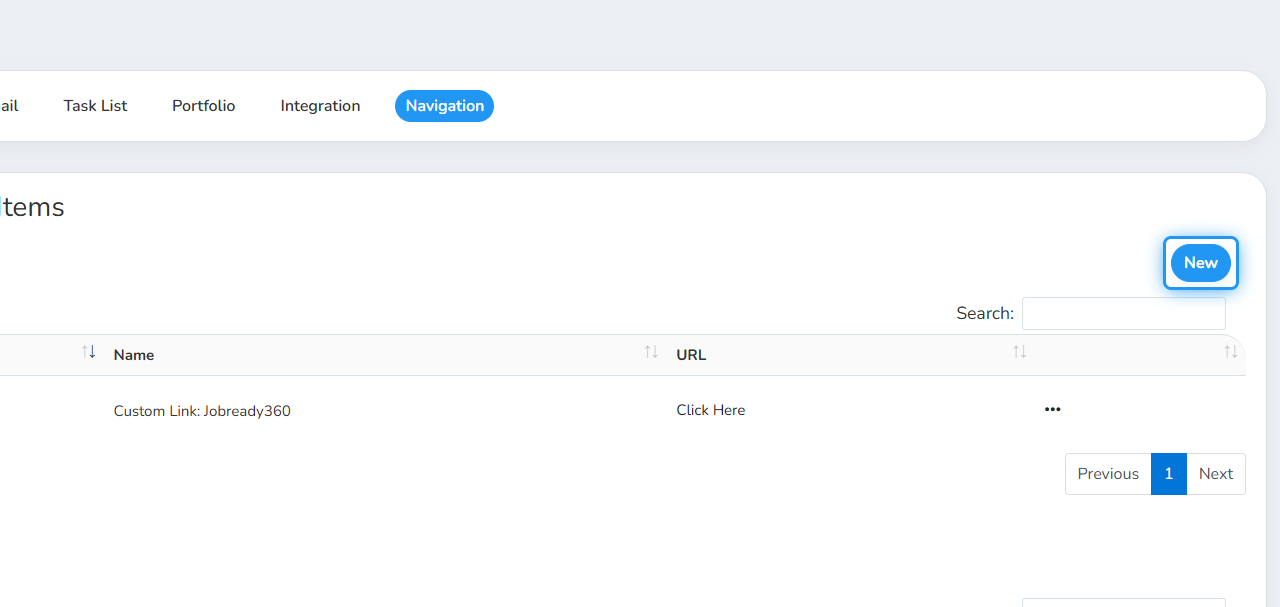Go to the Next page
This screenshot has height=607, width=1280.
pos(1216,474)
